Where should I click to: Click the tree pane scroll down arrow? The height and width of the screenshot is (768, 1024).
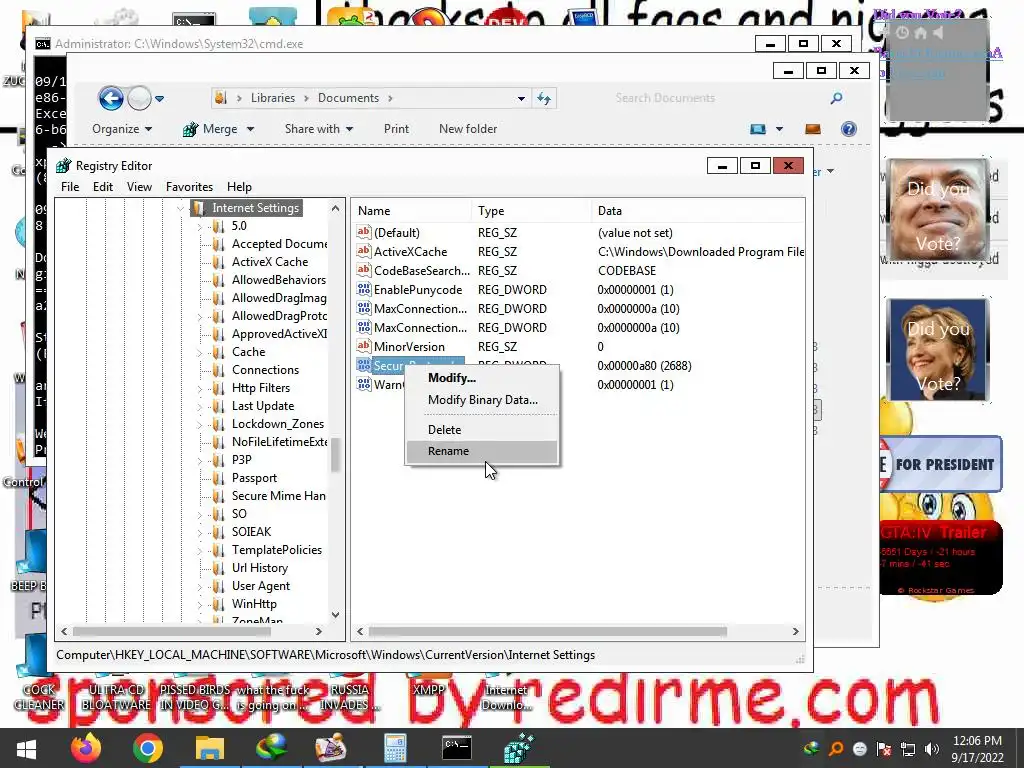click(x=336, y=615)
